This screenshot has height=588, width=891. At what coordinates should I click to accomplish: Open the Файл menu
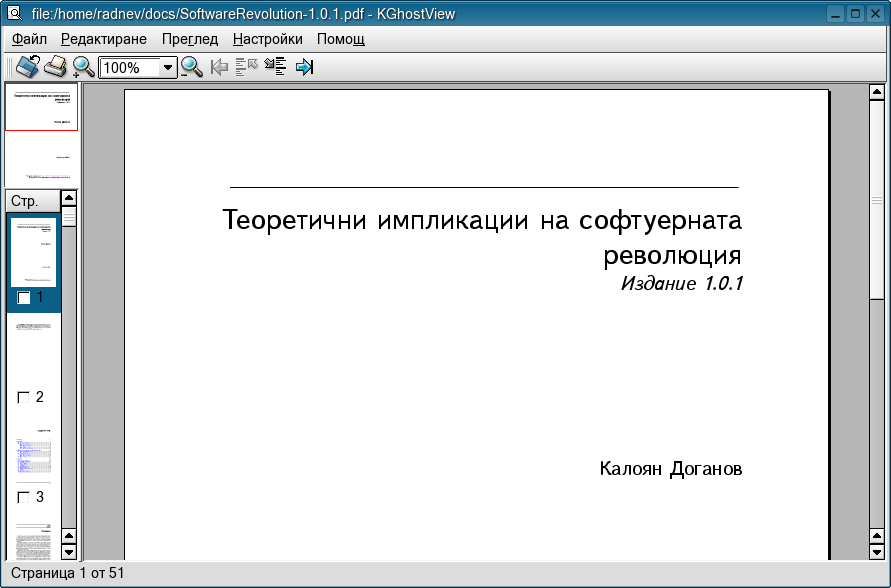(x=30, y=39)
